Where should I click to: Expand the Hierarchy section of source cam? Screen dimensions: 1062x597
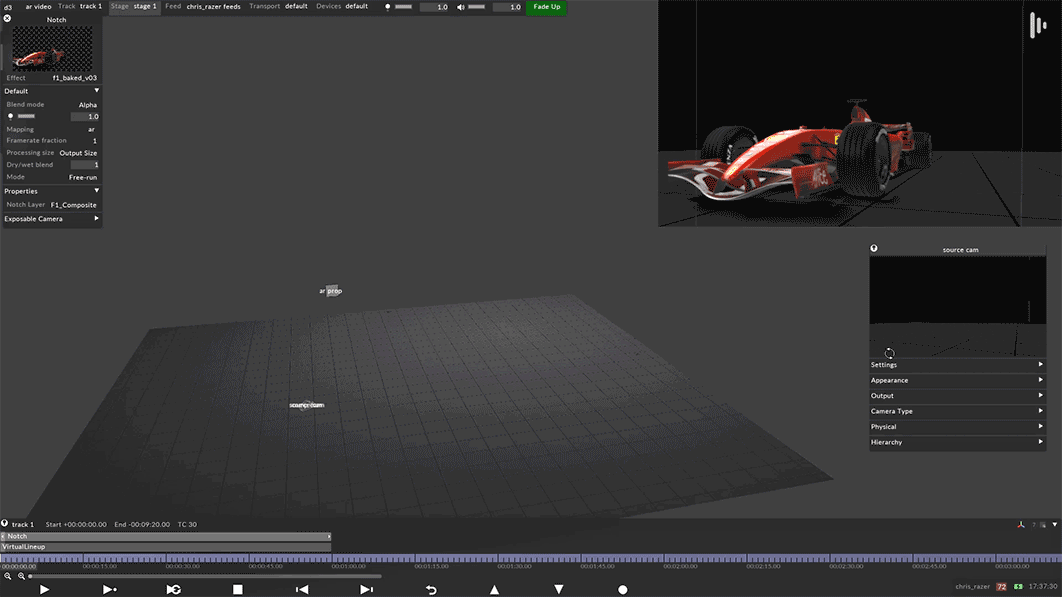pos(957,442)
